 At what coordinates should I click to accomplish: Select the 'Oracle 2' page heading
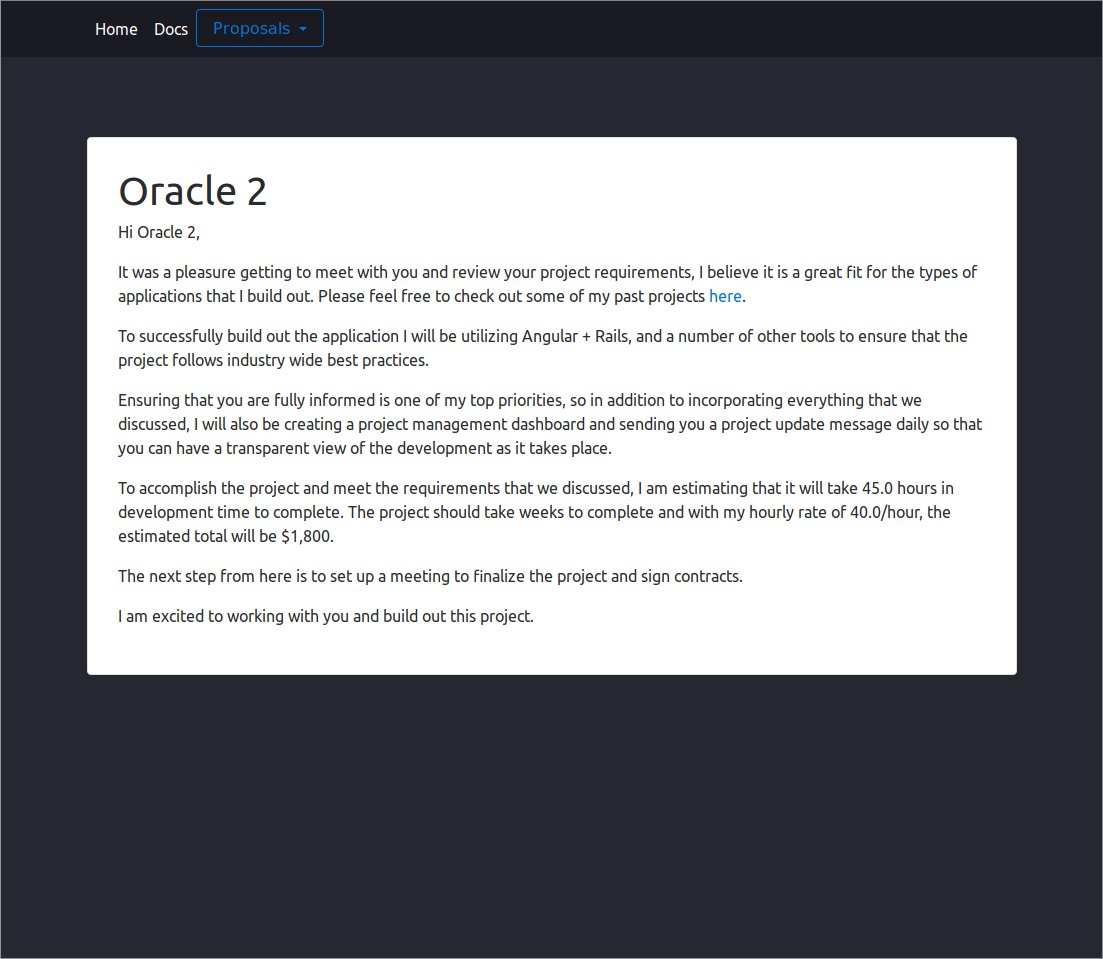tap(193, 191)
